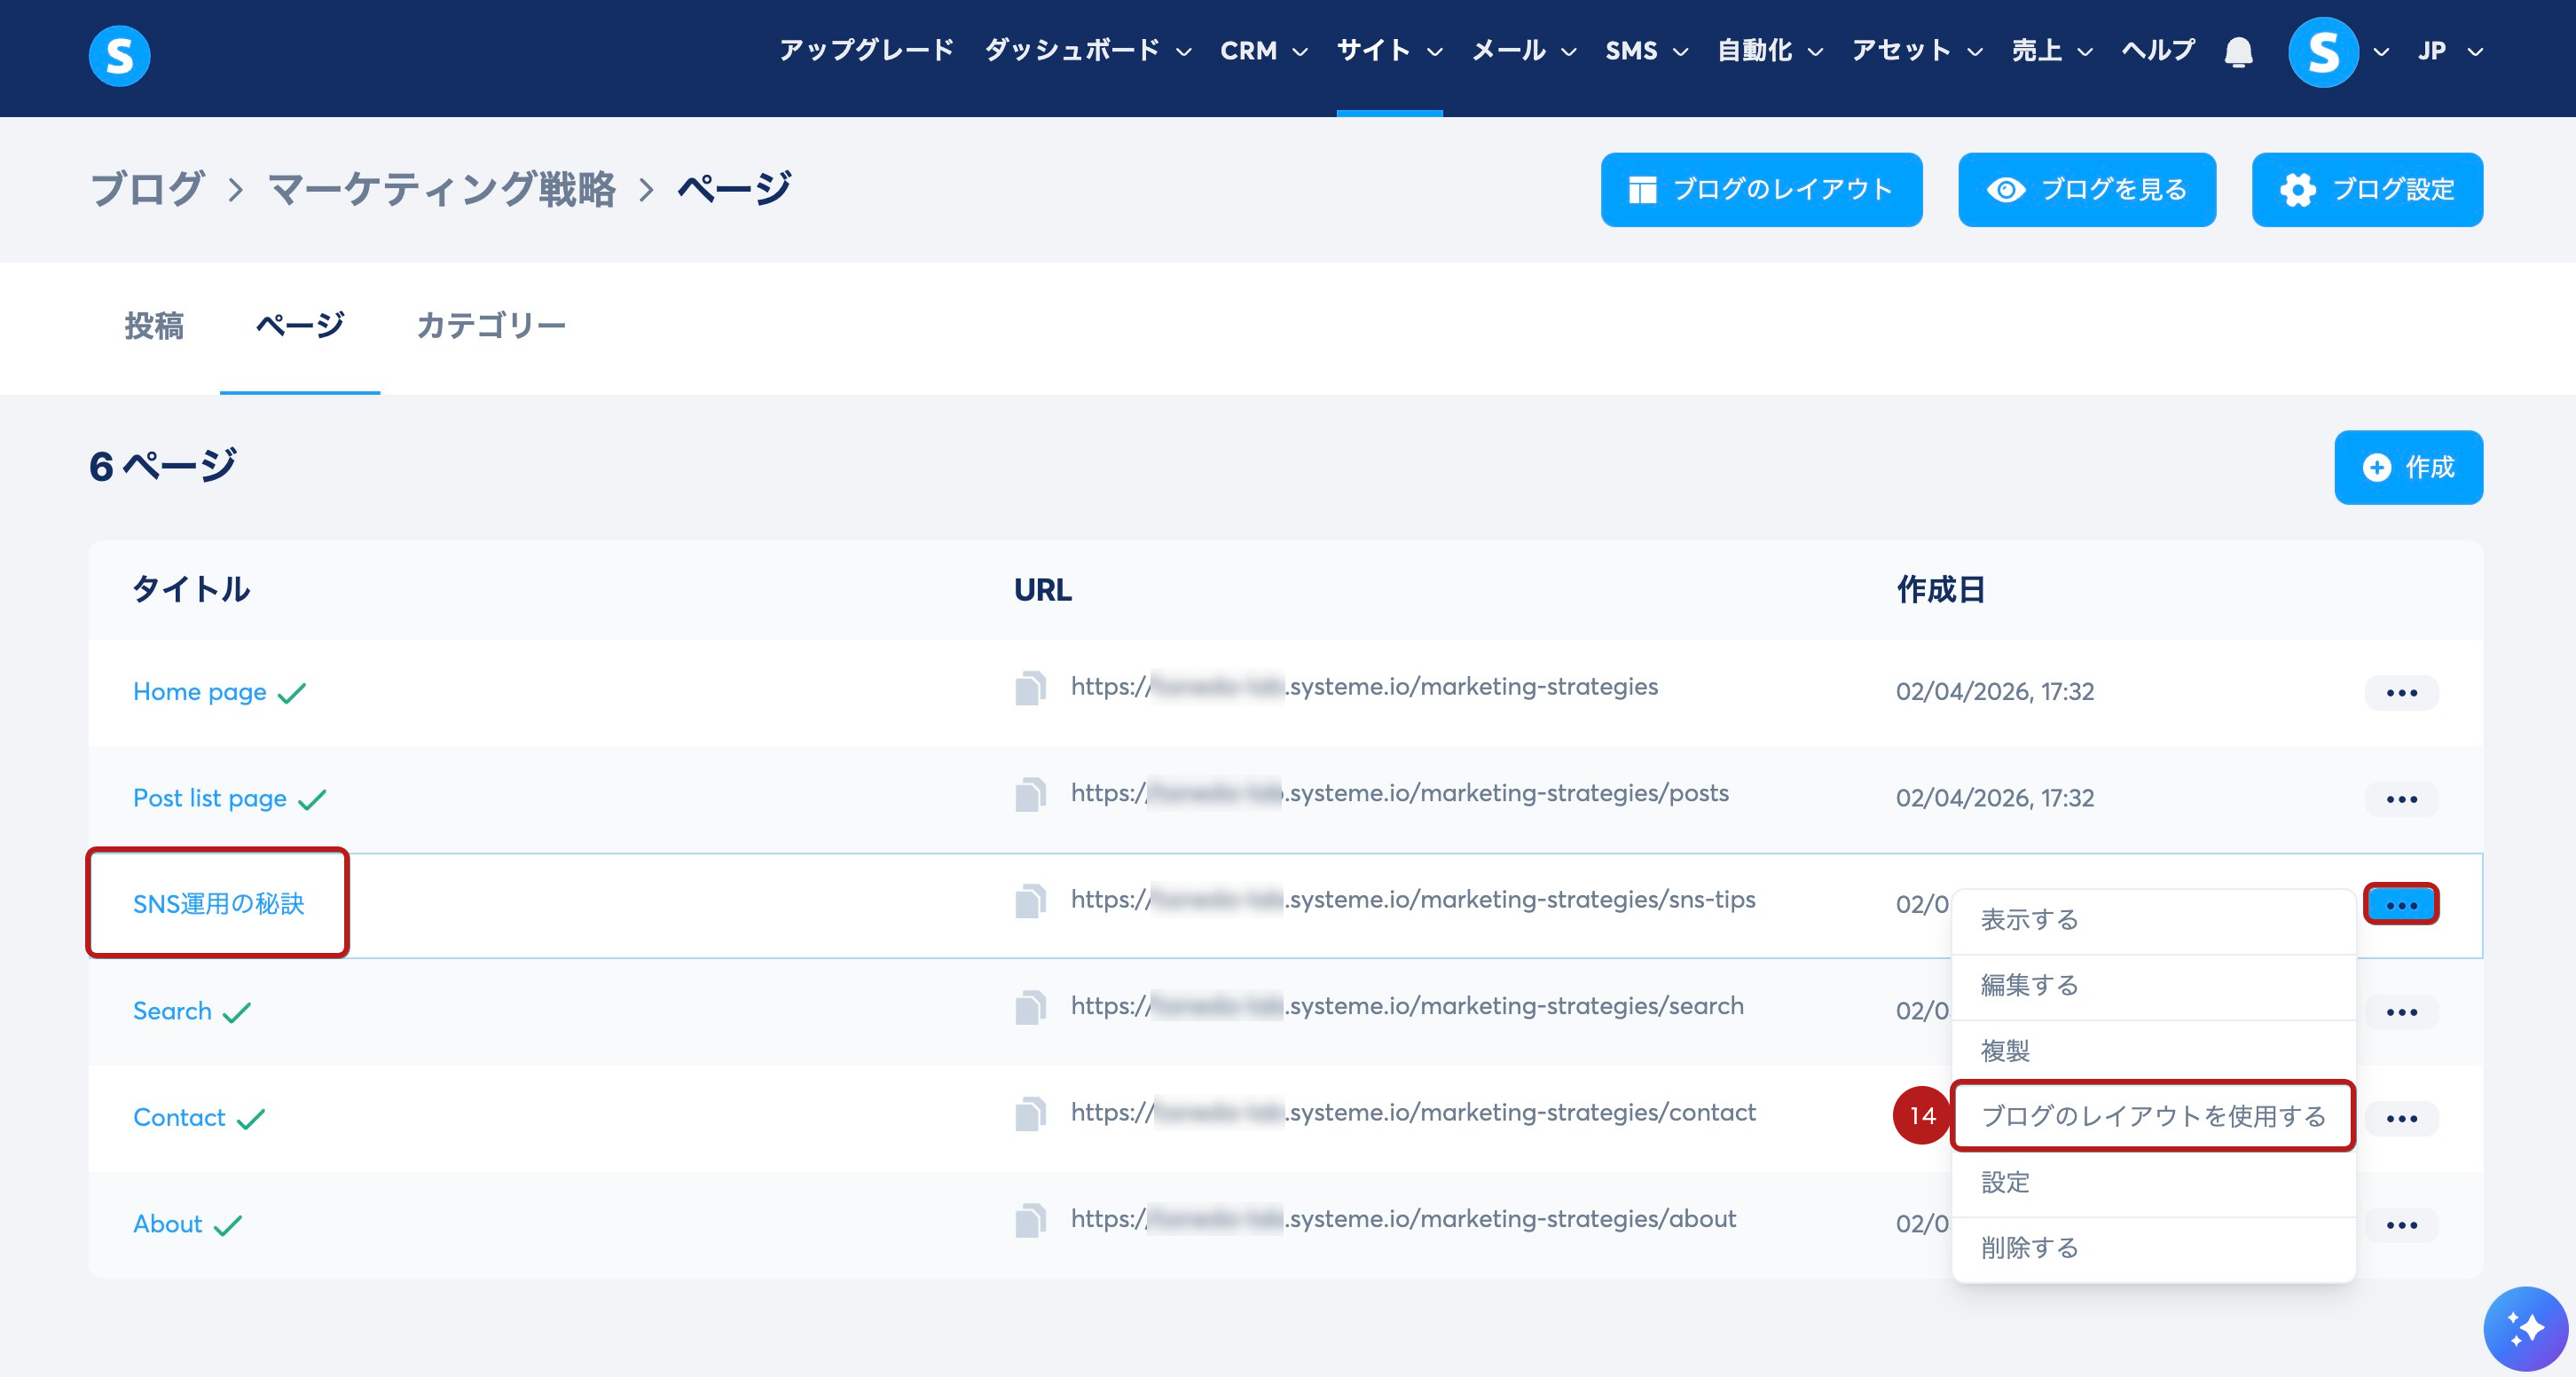Open the AI assistant sparkle button
The width and height of the screenshot is (2576, 1377).
click(2525, 1328)
